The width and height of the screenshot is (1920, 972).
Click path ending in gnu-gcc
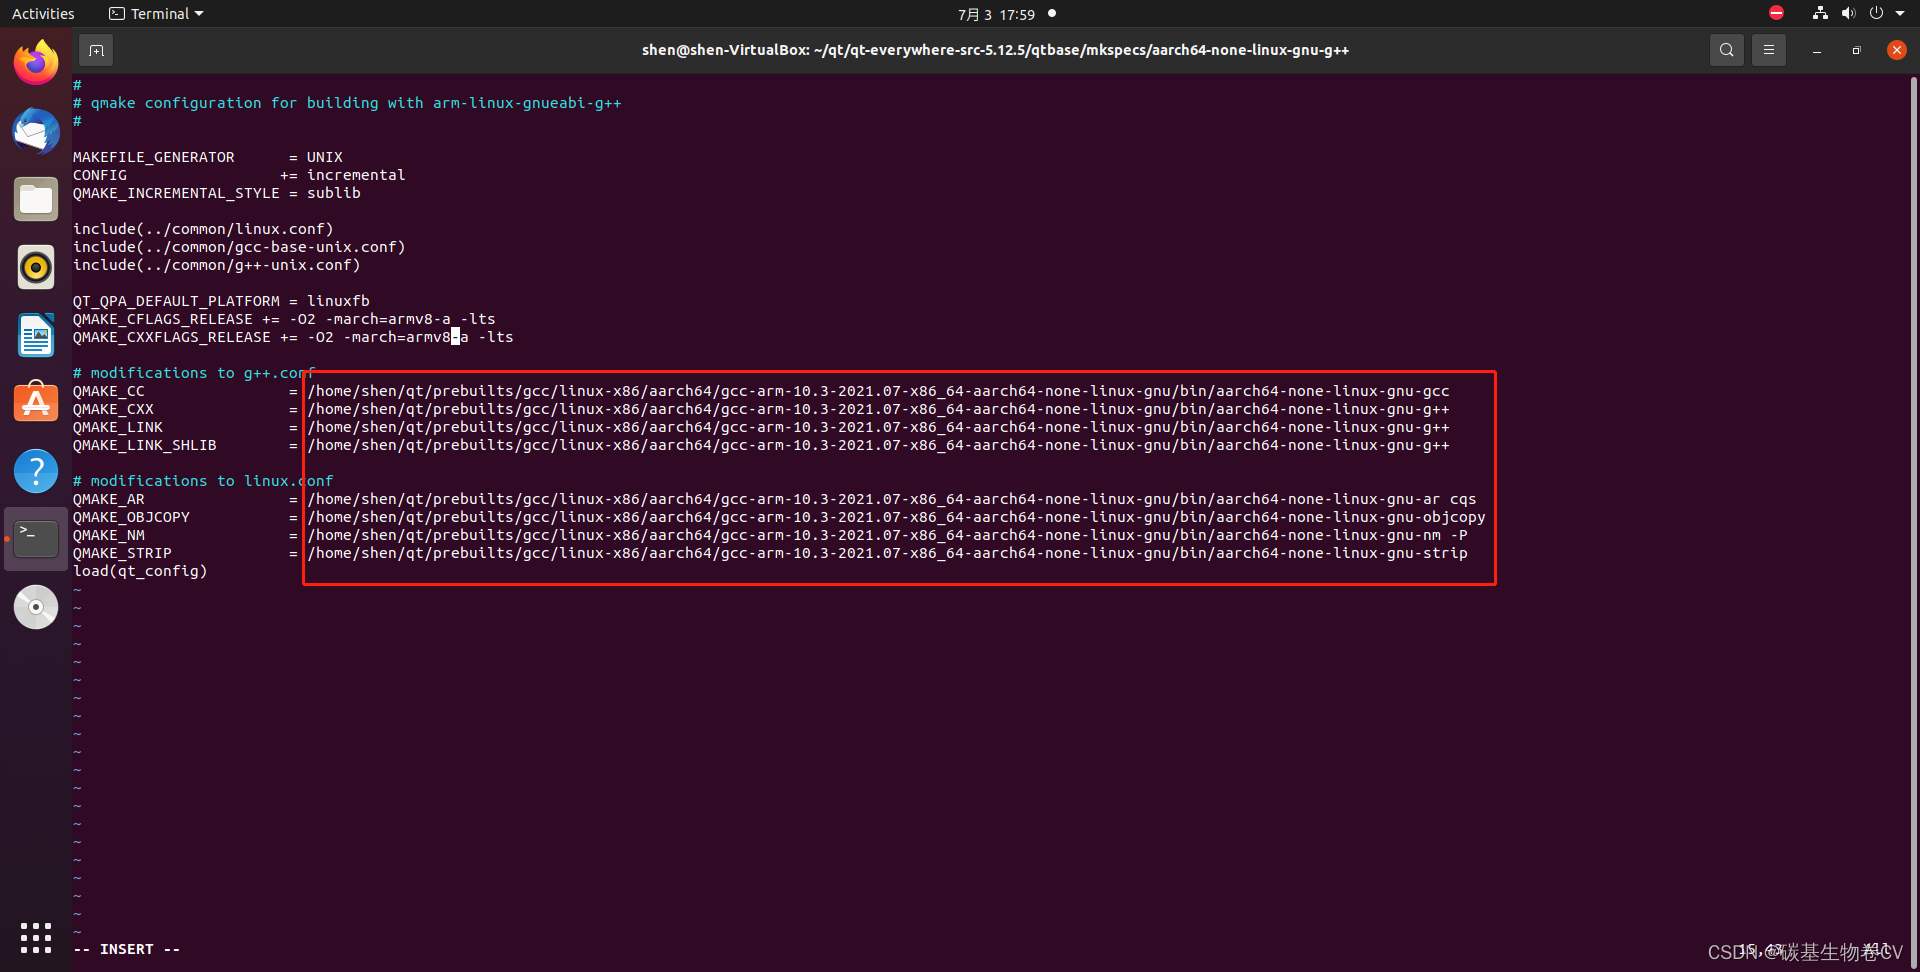pos(879,391)
